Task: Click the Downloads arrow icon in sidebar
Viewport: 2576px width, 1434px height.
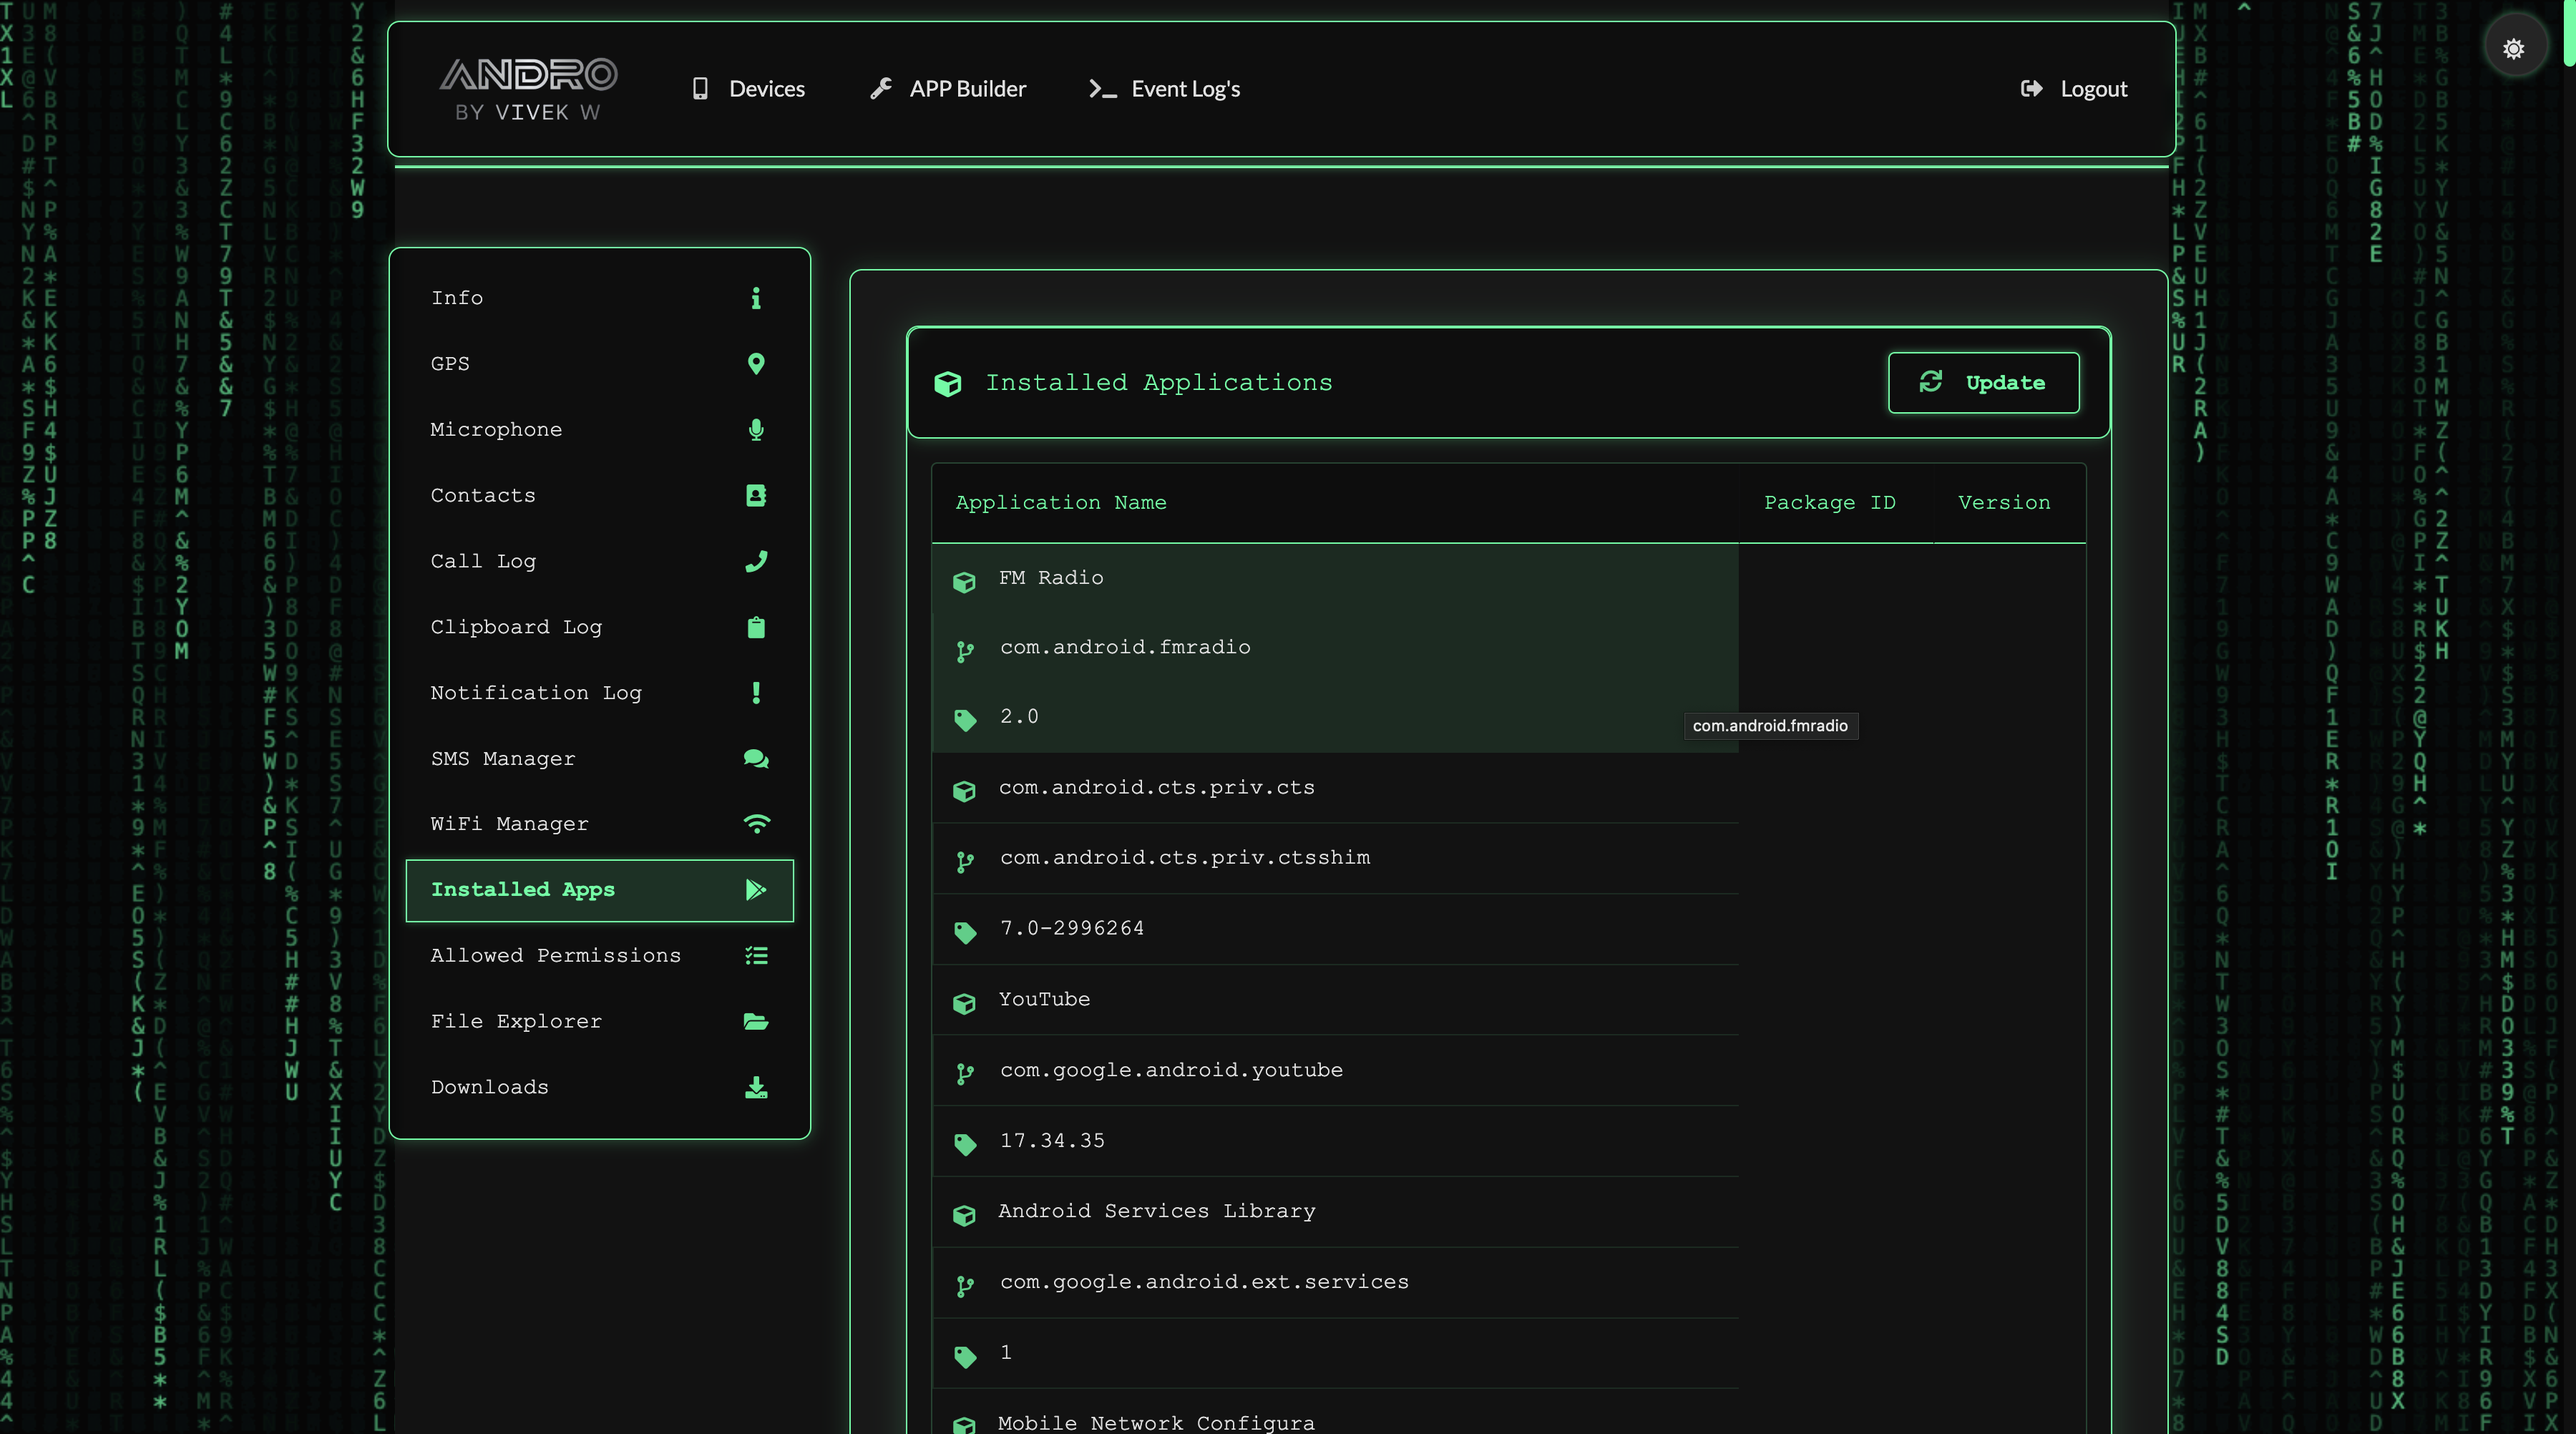Action: point(756,1088)
